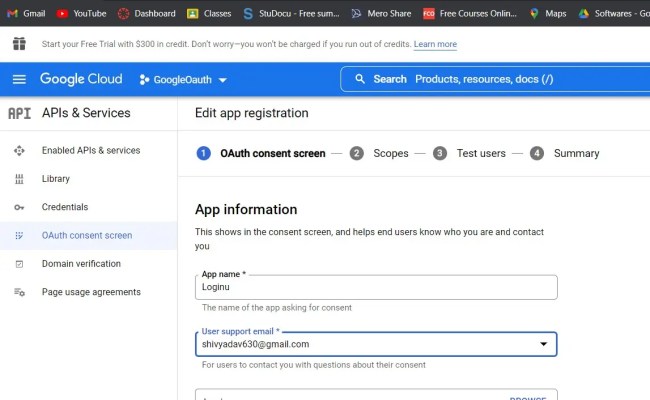
Task: Click the App information heading
Action: point(246,209)
